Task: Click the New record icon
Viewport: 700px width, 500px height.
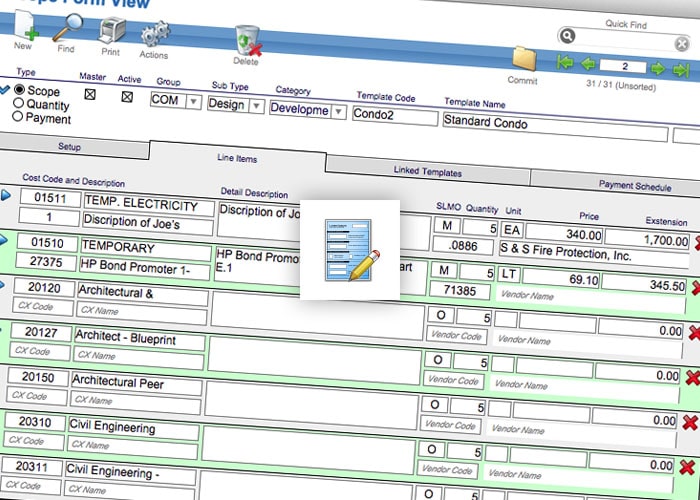Action: (x=25, y=25)
